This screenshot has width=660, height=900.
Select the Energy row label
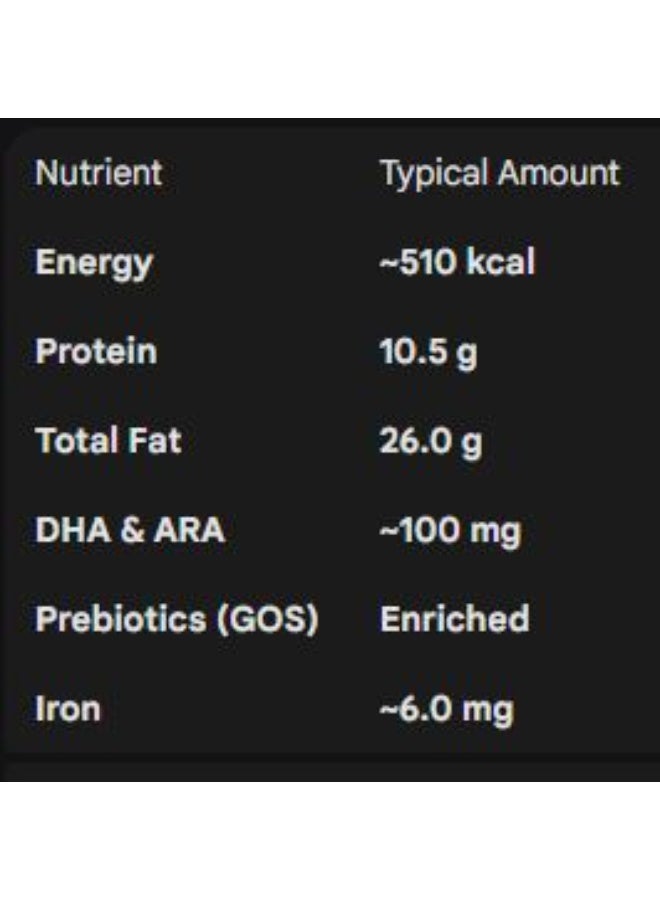click(94, 263)
